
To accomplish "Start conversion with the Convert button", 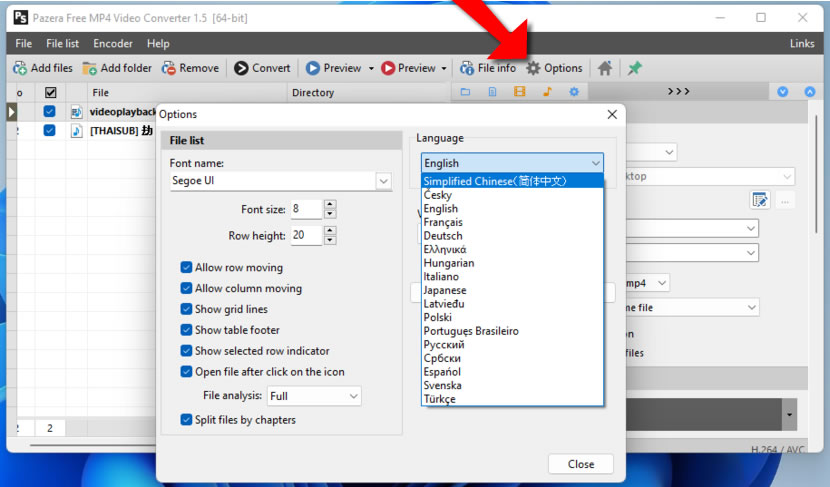I will click(263, 68).
